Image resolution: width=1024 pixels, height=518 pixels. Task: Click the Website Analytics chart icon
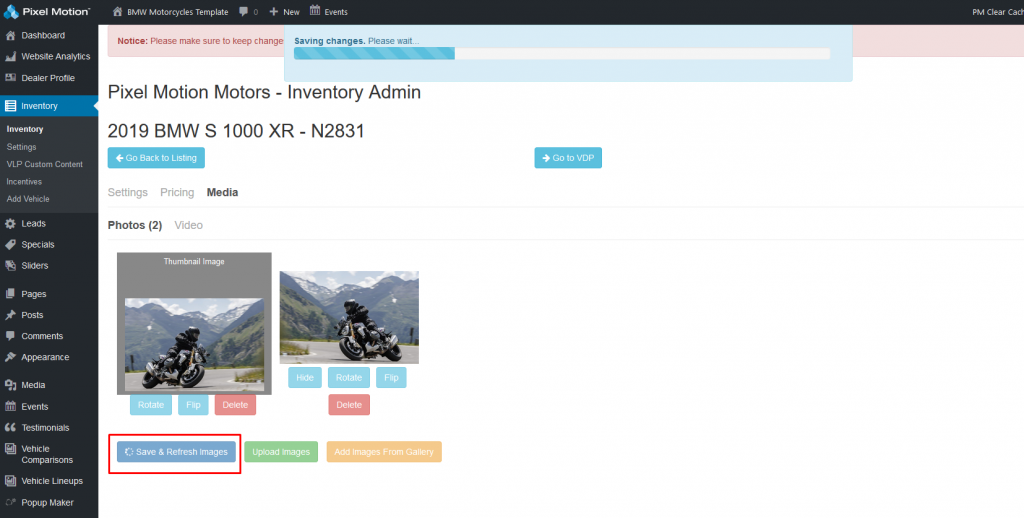tap(10, 57)
